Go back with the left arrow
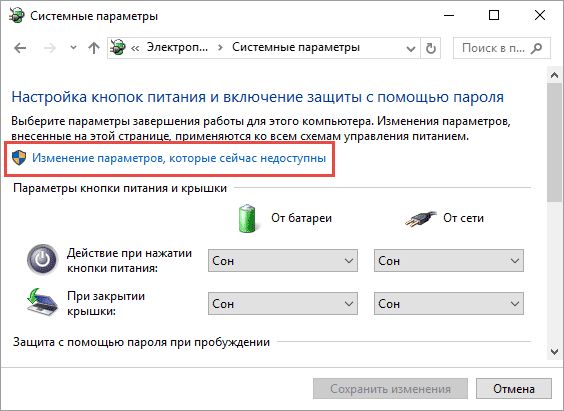This screenshot has width=564, height=411. pyautogui.click(x=20, y=48)
